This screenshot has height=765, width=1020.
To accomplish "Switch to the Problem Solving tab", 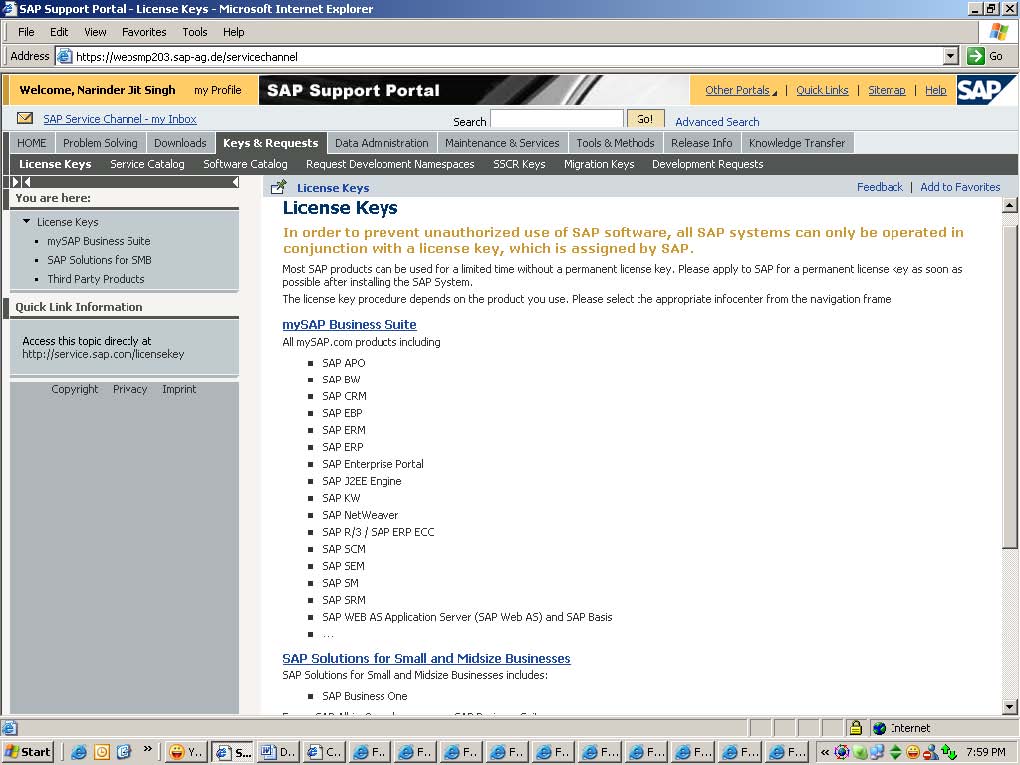I will click(x=100, y=143).
